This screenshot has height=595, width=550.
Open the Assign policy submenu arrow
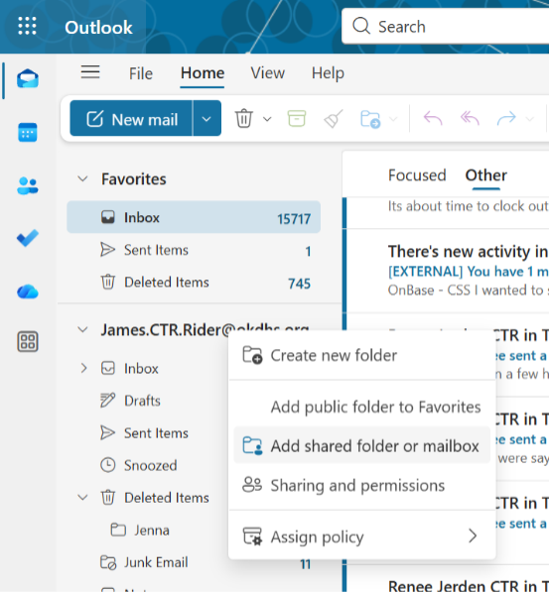473,536
